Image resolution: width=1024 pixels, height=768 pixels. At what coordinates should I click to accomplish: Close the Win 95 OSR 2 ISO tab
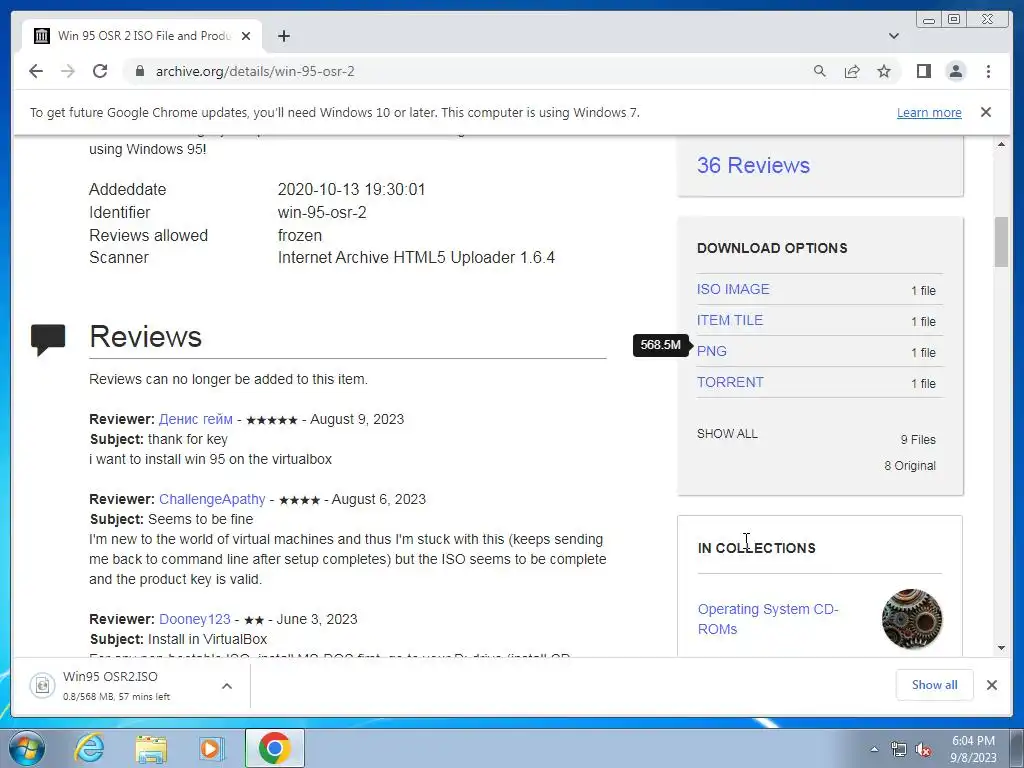click(x=246, y=36)
